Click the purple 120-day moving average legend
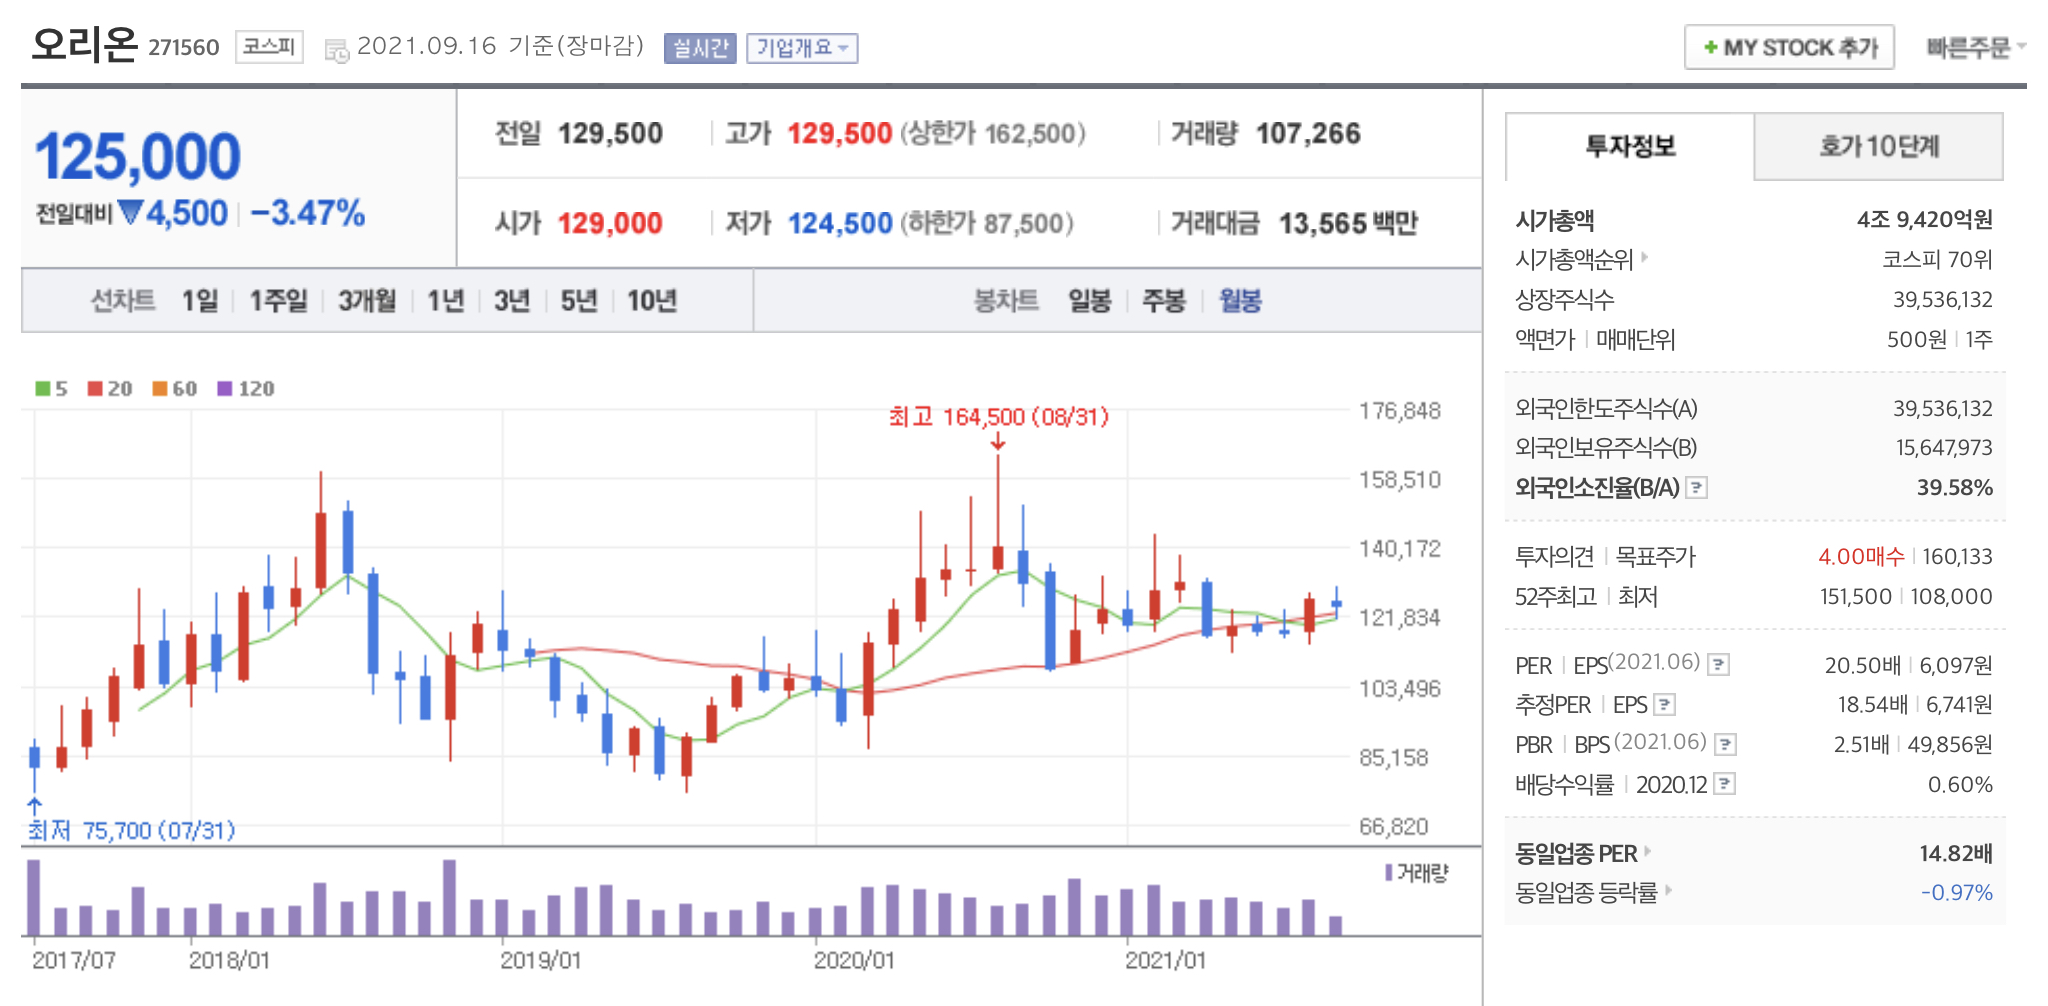 (x=246, y=388)
